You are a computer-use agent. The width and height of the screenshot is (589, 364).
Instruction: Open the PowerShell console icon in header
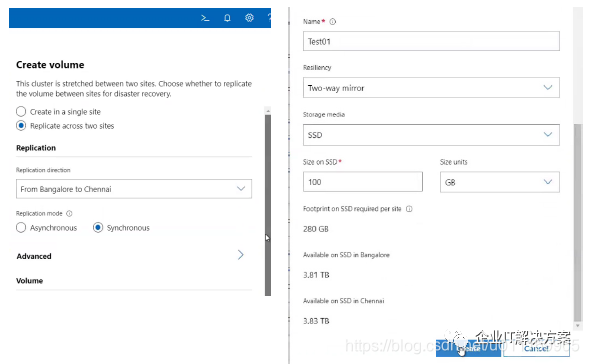point(205,18)
